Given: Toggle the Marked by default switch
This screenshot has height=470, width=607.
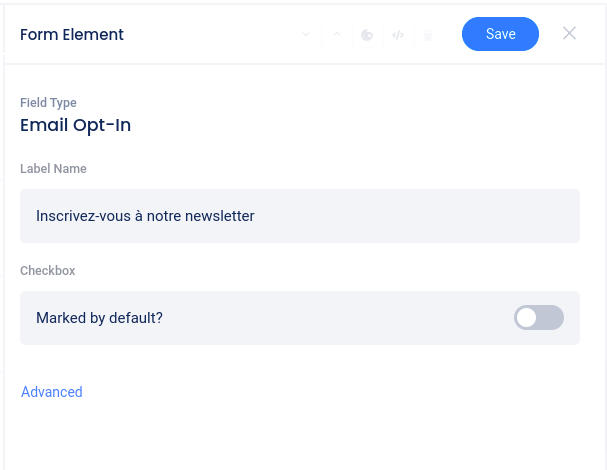Looking at the screenshot, I should [x=539, y=318].
